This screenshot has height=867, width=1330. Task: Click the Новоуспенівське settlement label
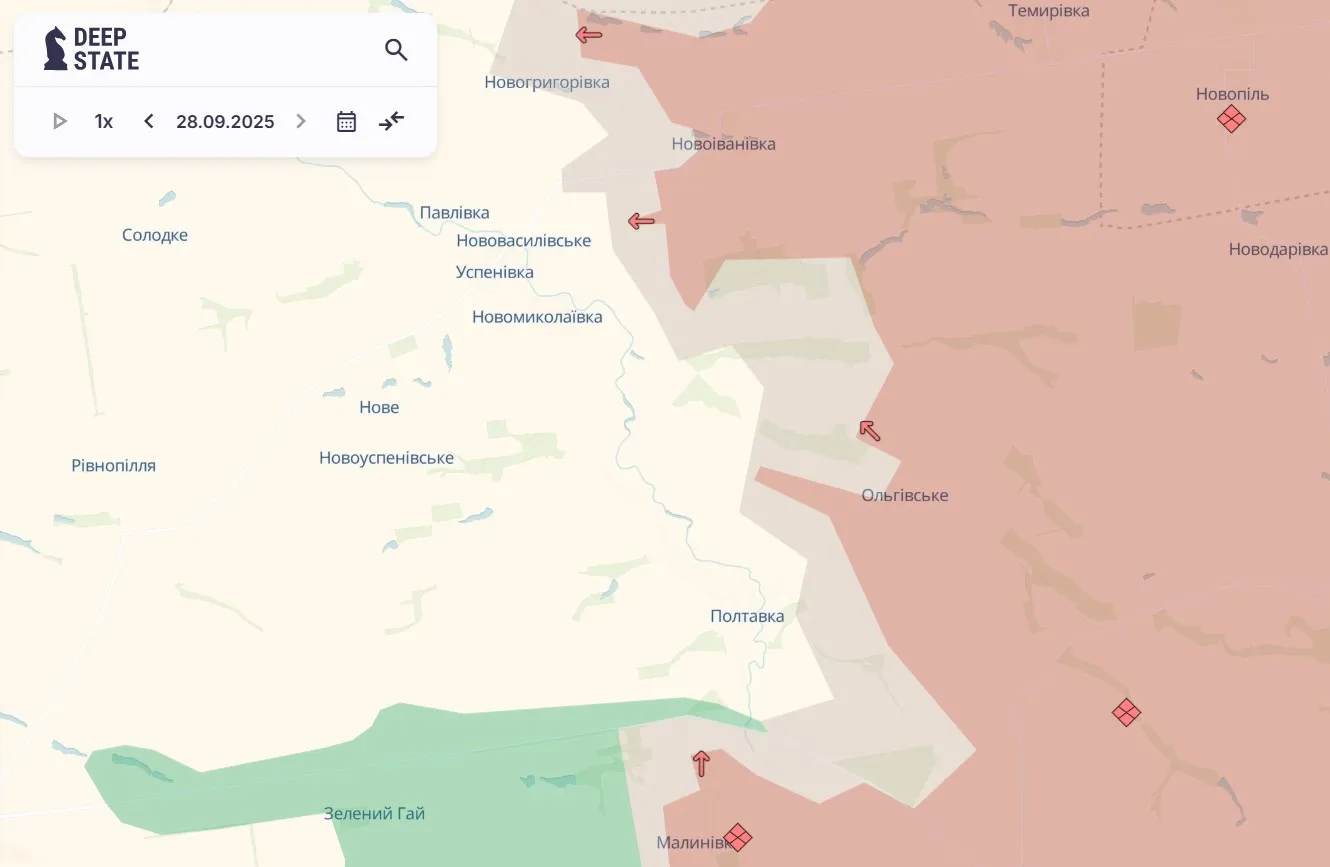click(386, 458)
